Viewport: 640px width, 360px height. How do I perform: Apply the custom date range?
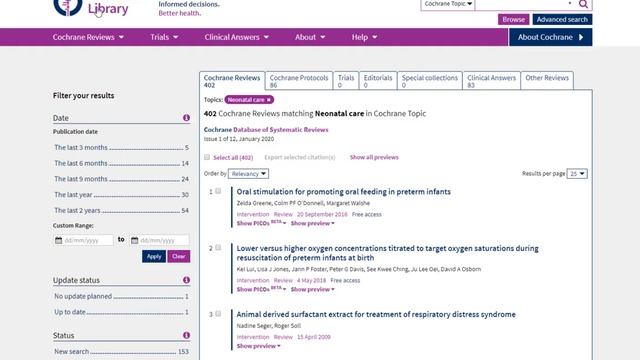coord(154,256)
